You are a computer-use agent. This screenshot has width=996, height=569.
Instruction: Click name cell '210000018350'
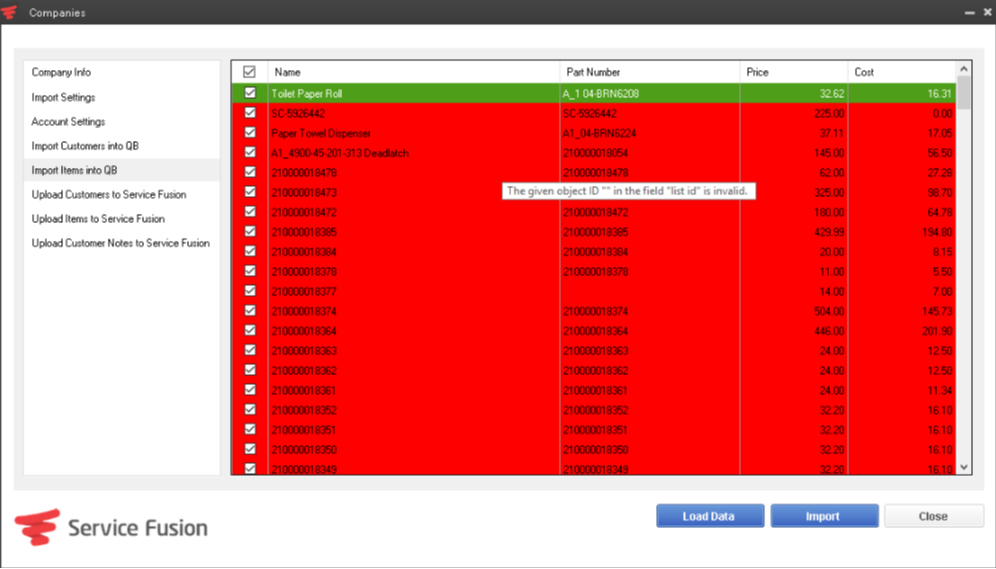point(414,450)
